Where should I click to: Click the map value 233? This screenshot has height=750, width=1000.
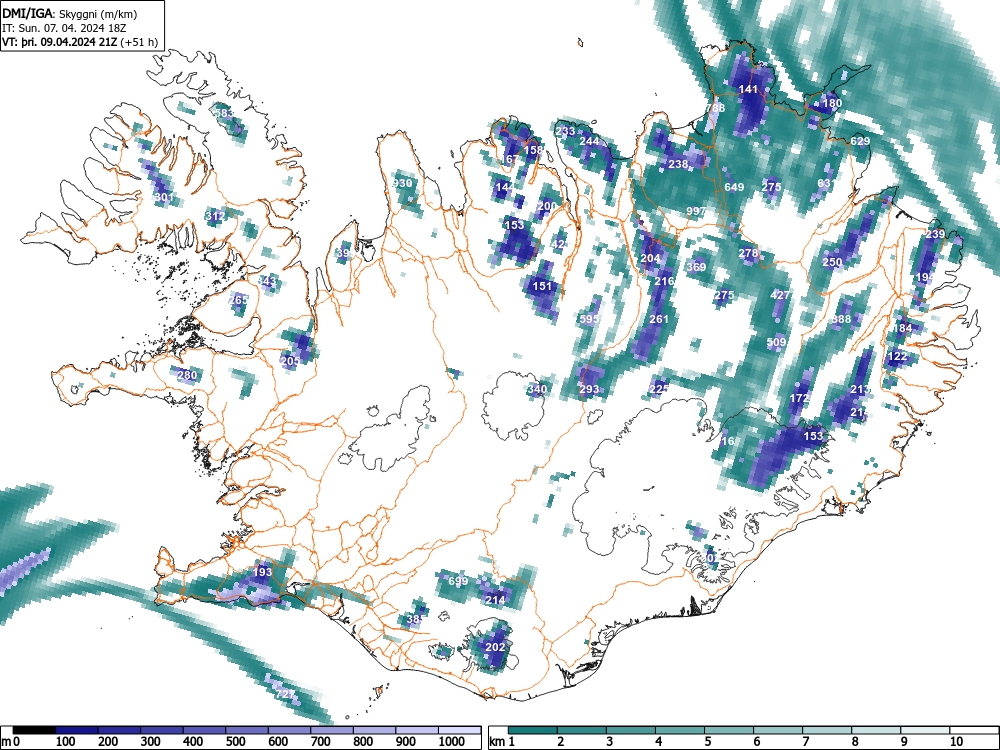click(565, 132)
